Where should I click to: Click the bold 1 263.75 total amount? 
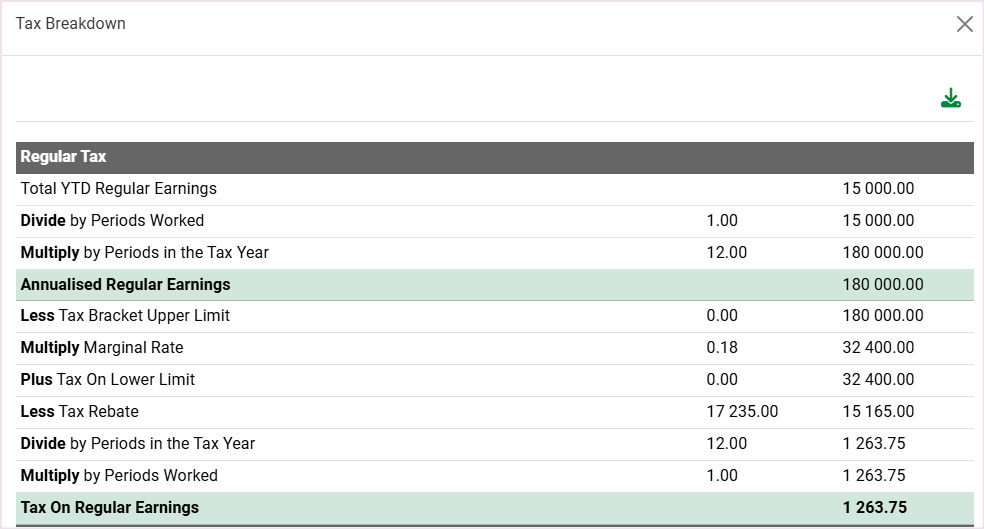tap(874, 507)
